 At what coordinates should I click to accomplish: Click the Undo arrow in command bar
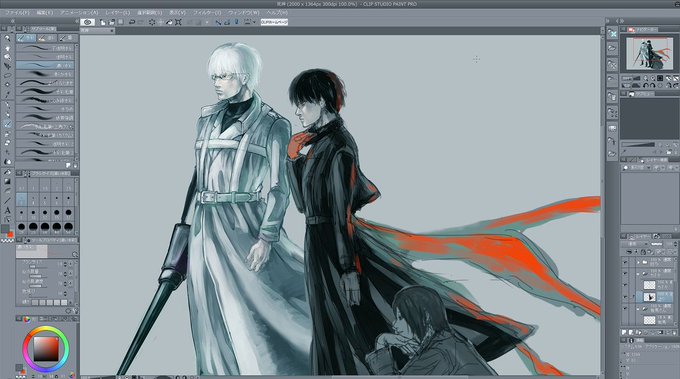point(131,22)
